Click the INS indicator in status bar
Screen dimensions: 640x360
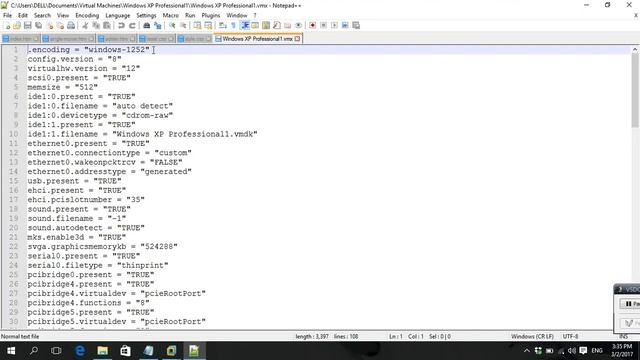tap(623, 336)
